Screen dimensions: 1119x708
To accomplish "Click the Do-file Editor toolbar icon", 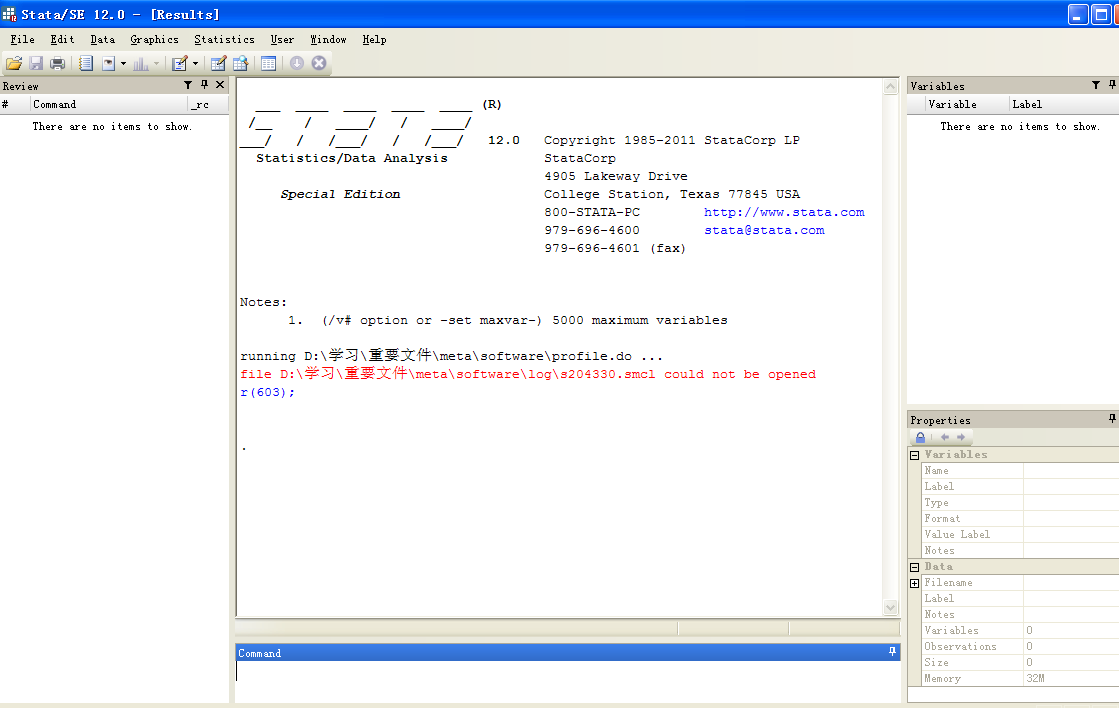I will 180,64.
